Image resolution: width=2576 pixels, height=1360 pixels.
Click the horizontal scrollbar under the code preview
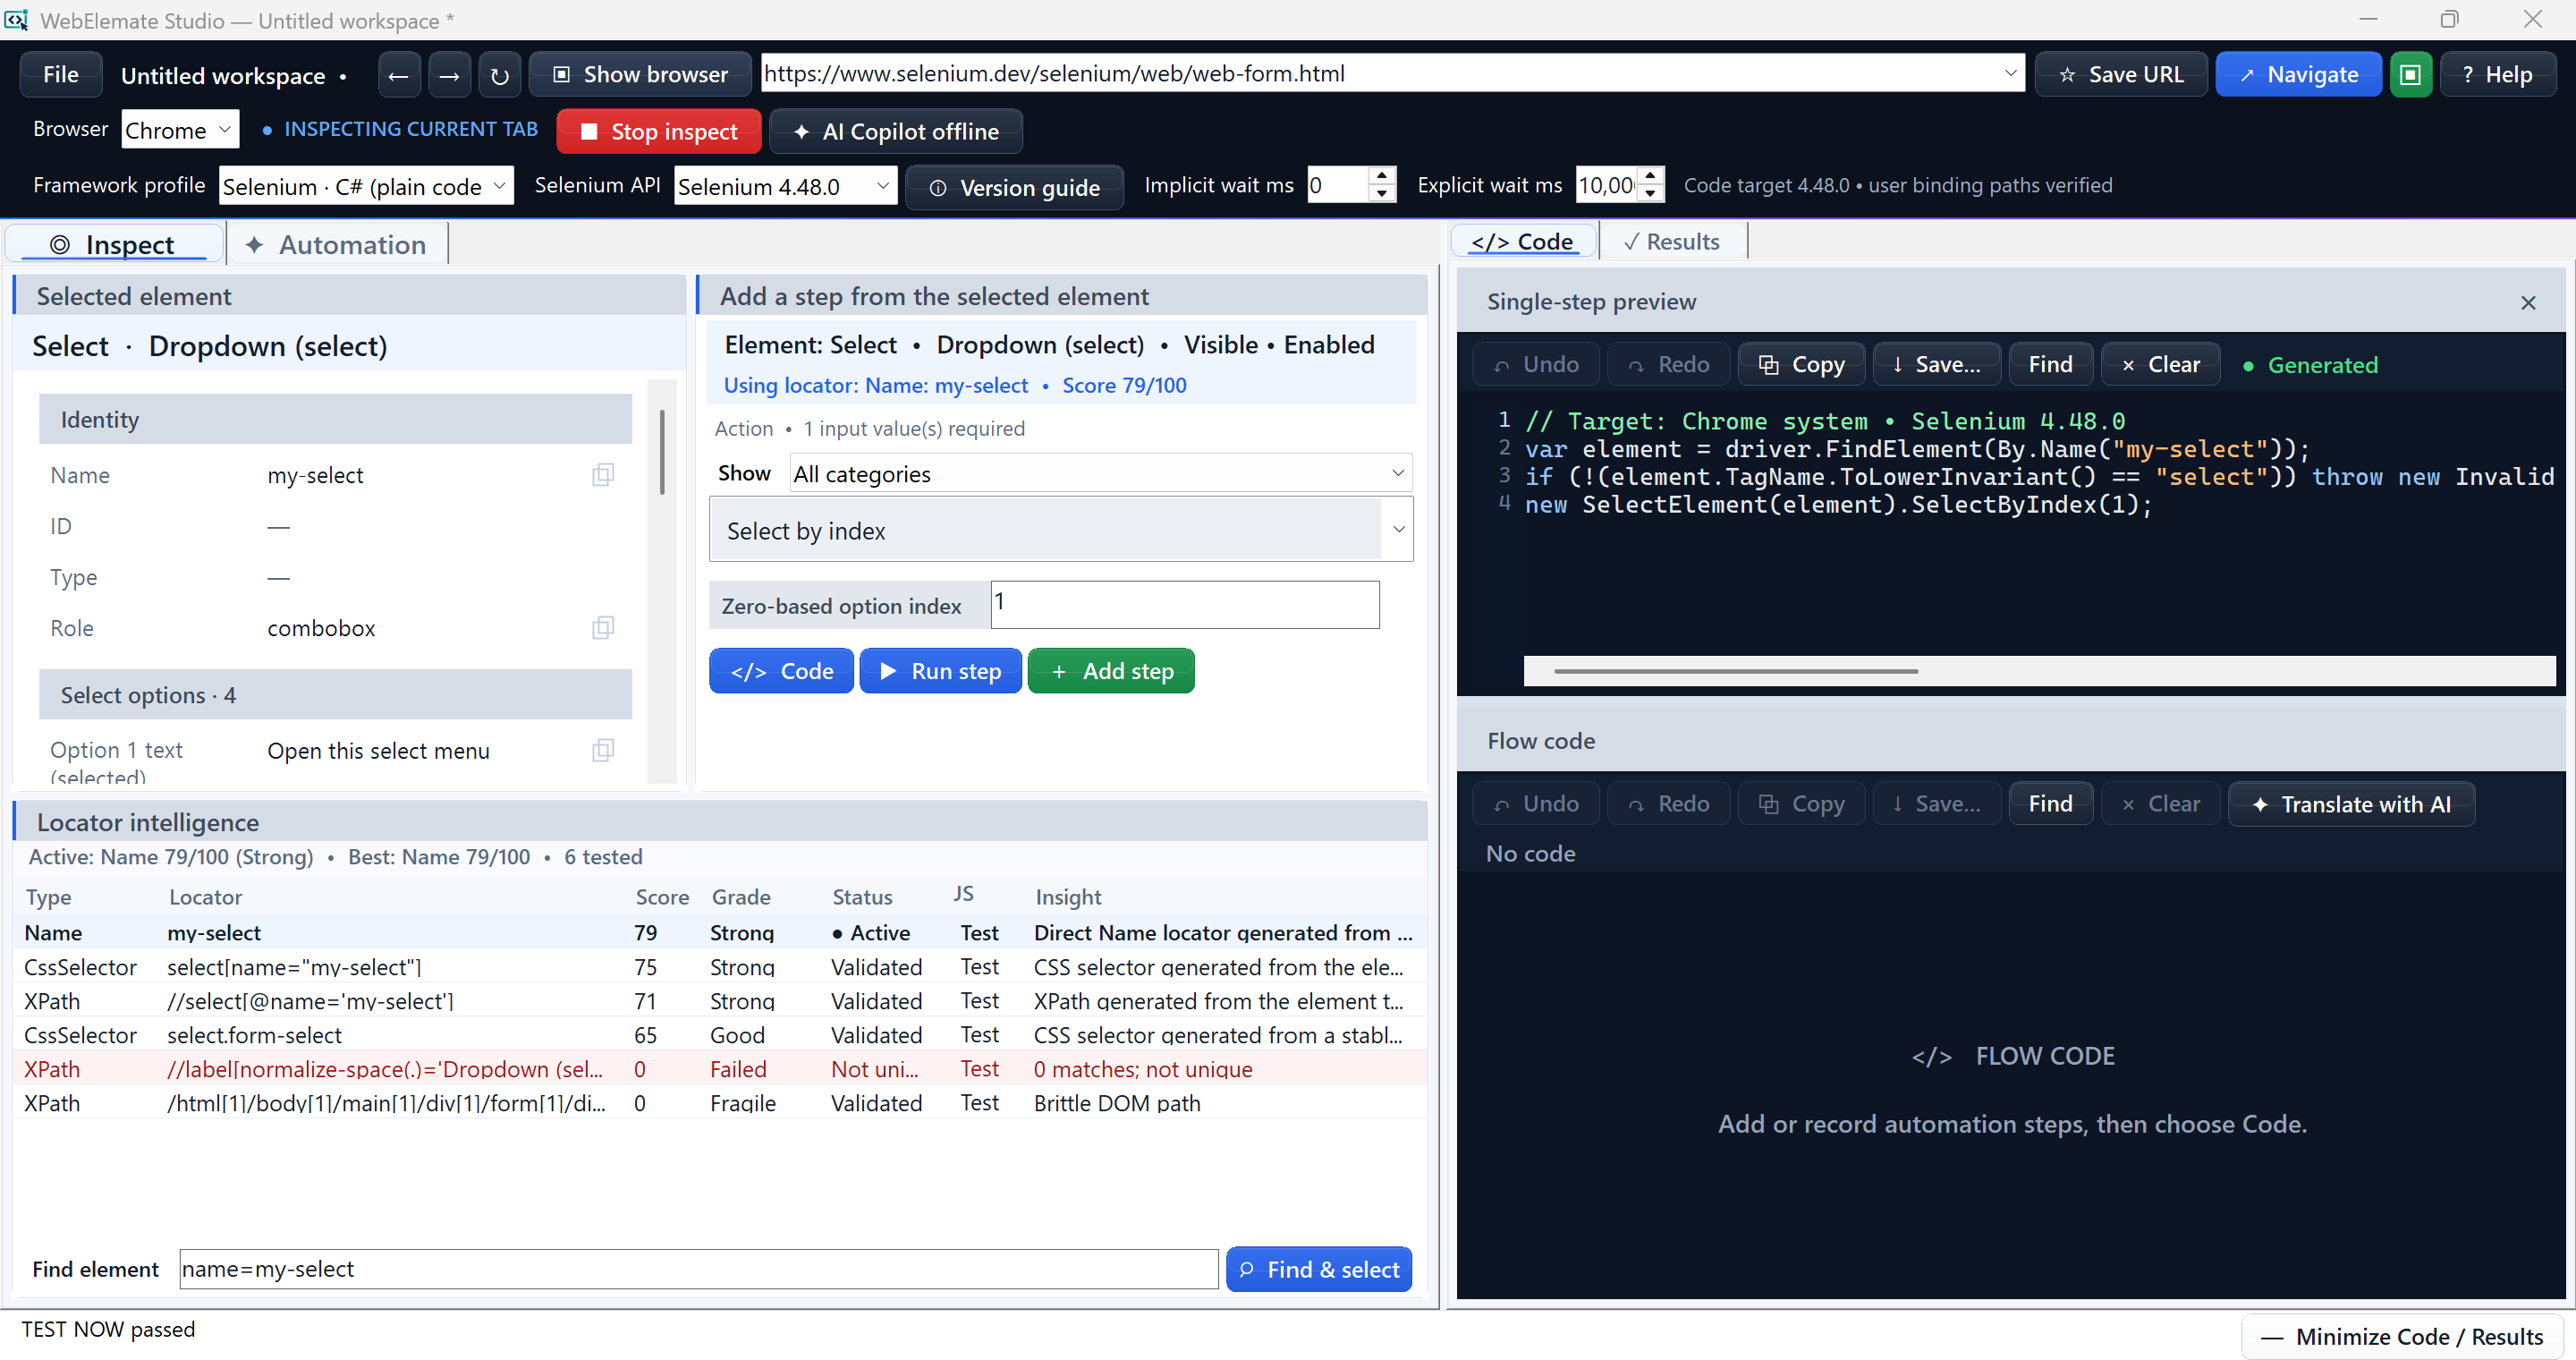click(x=1736, y=672)
